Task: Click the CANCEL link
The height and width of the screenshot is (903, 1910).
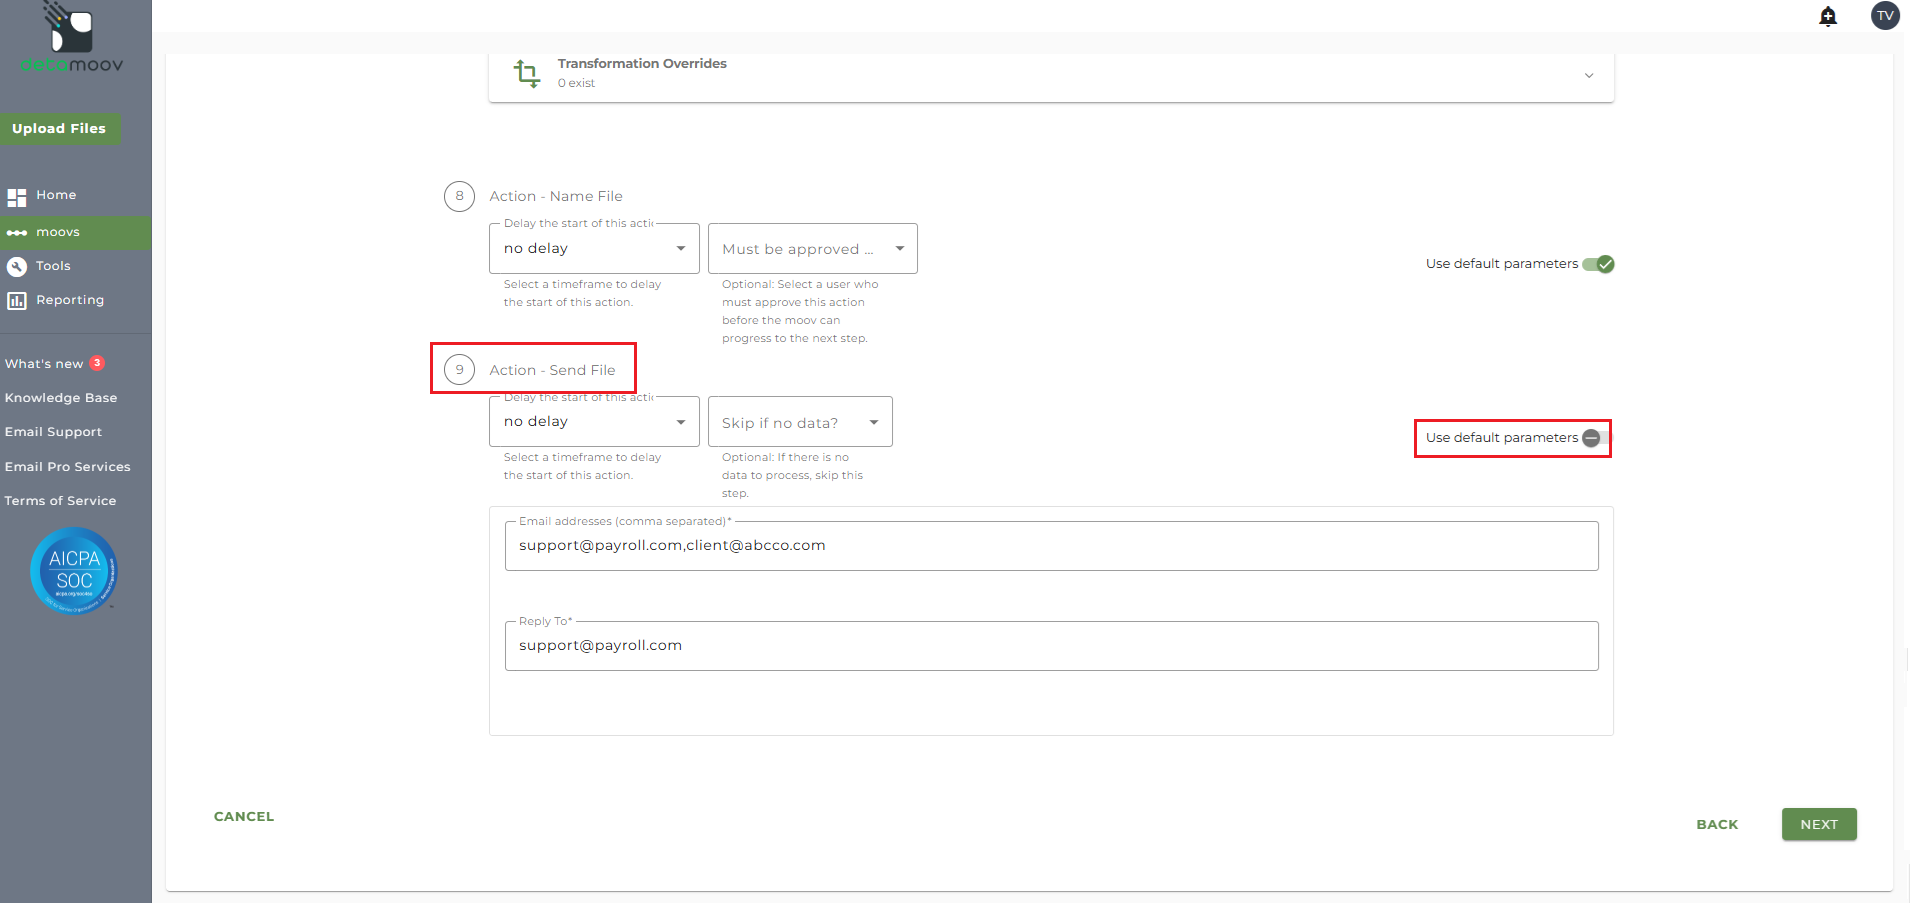Action: 244,816
